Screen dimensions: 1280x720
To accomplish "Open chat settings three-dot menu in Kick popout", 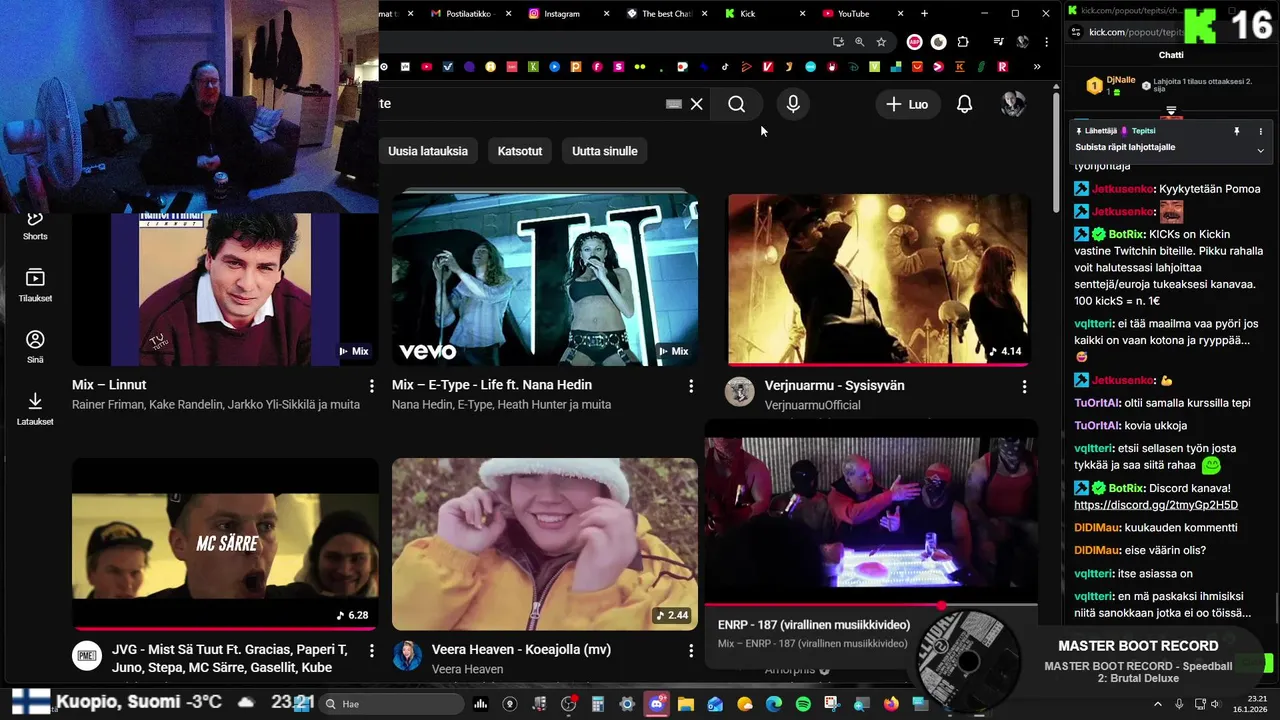I will tap(1260, 131).
